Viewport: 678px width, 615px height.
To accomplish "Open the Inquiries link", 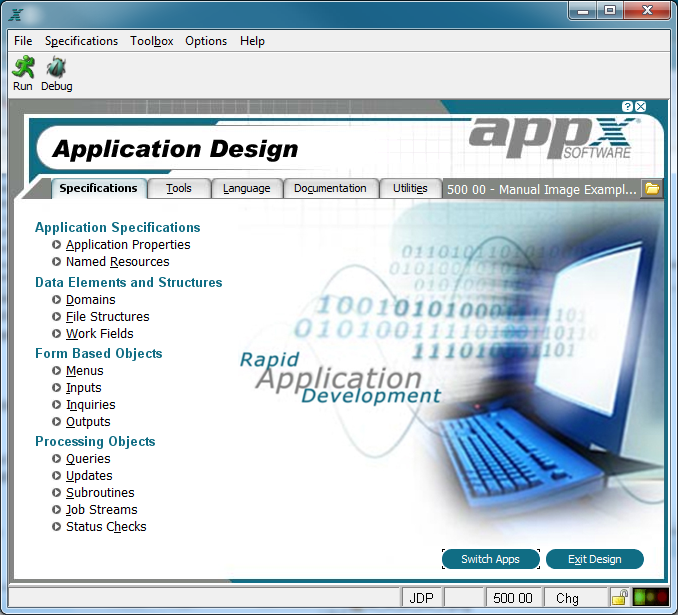I will coord(91,404).
